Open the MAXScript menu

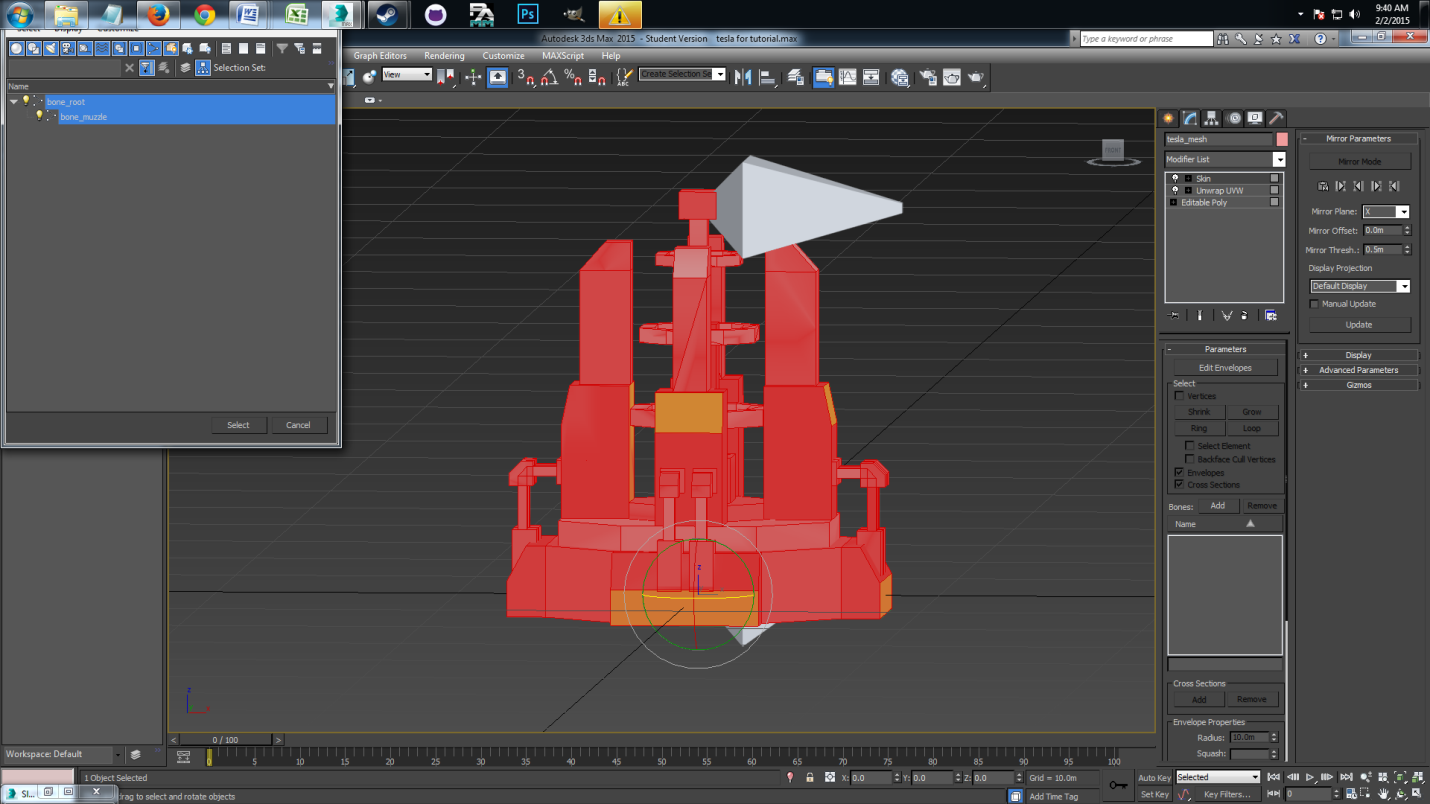563,56
